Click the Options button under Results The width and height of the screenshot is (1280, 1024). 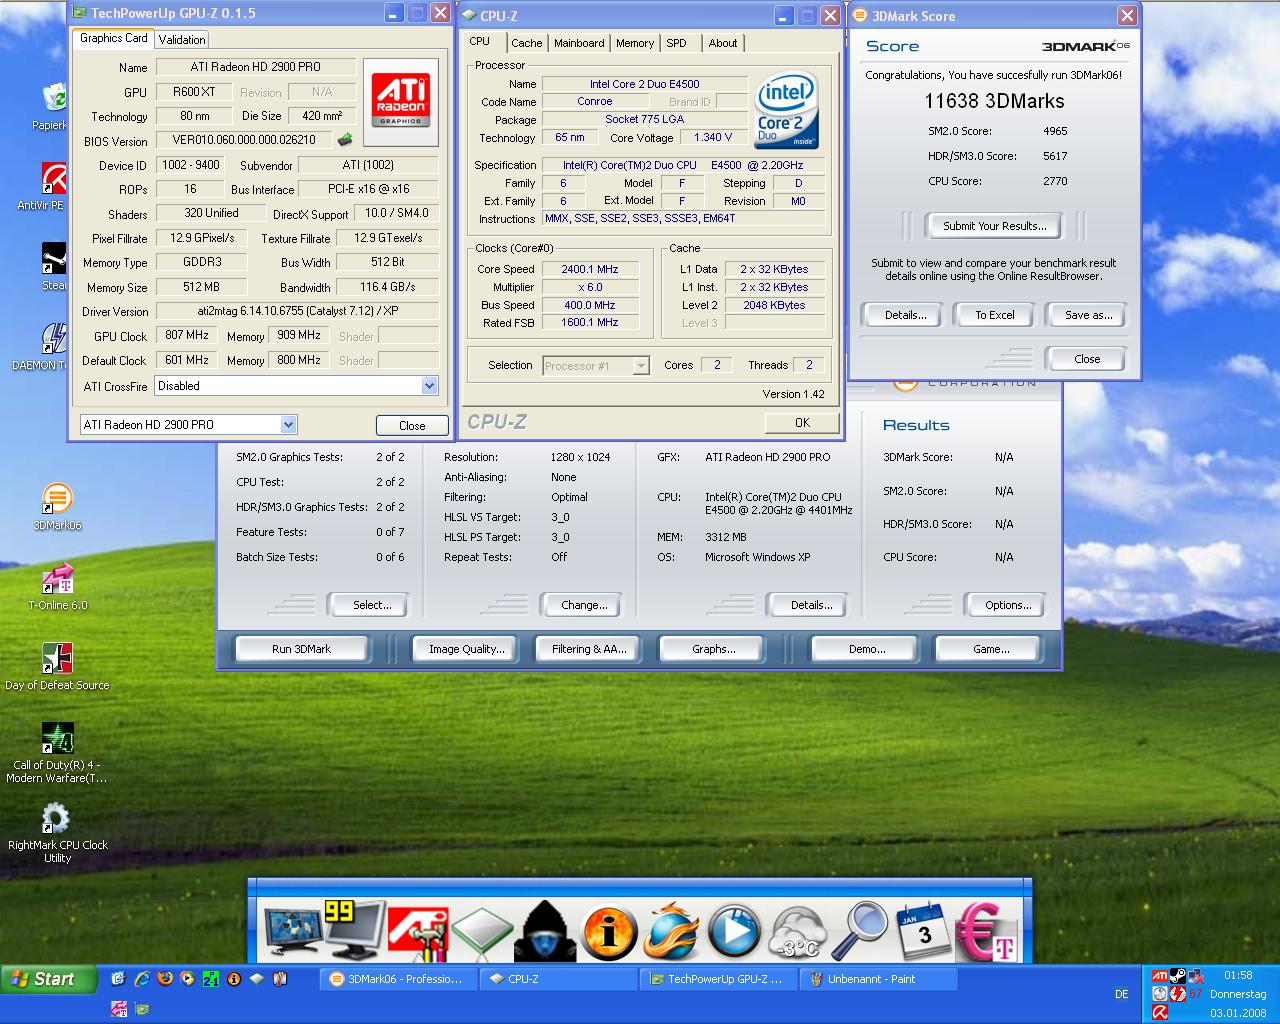1007,605
